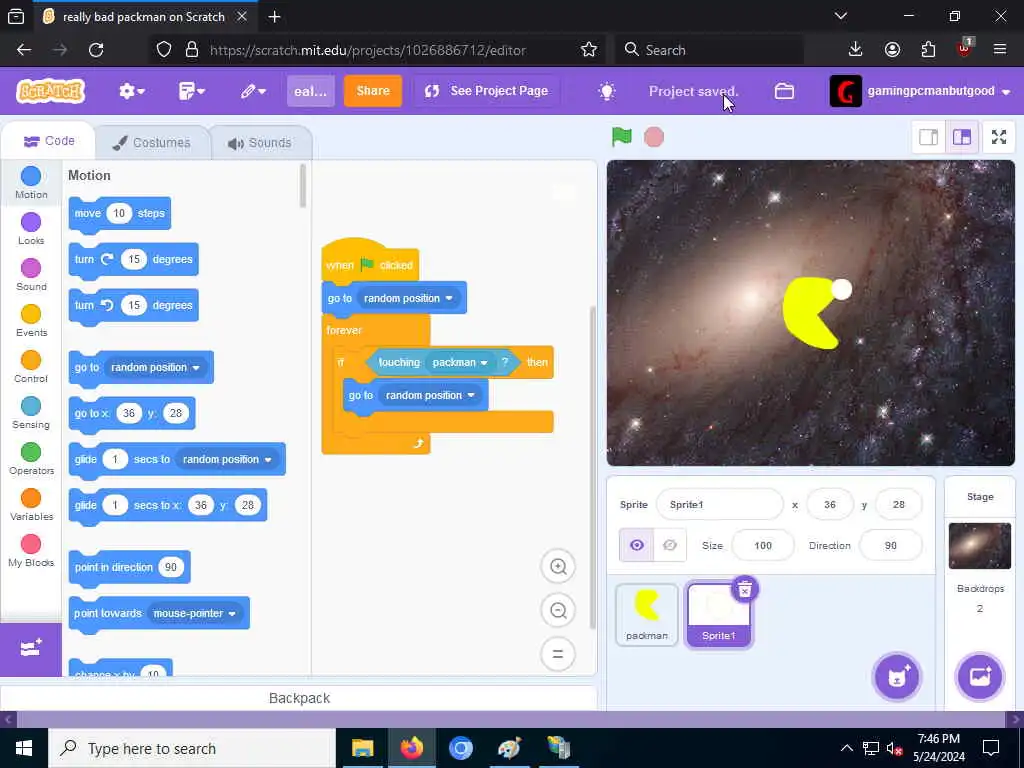
Task: Click the orange Share button
Action: (373, 91)
